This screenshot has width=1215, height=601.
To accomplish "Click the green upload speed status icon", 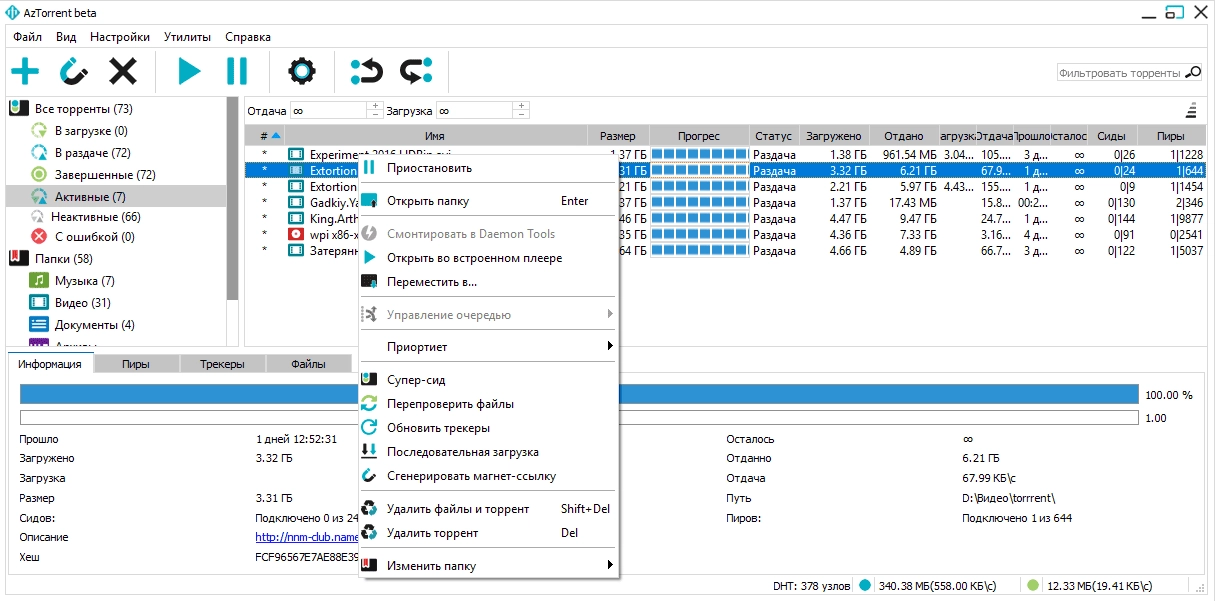I will point(1033,585).
